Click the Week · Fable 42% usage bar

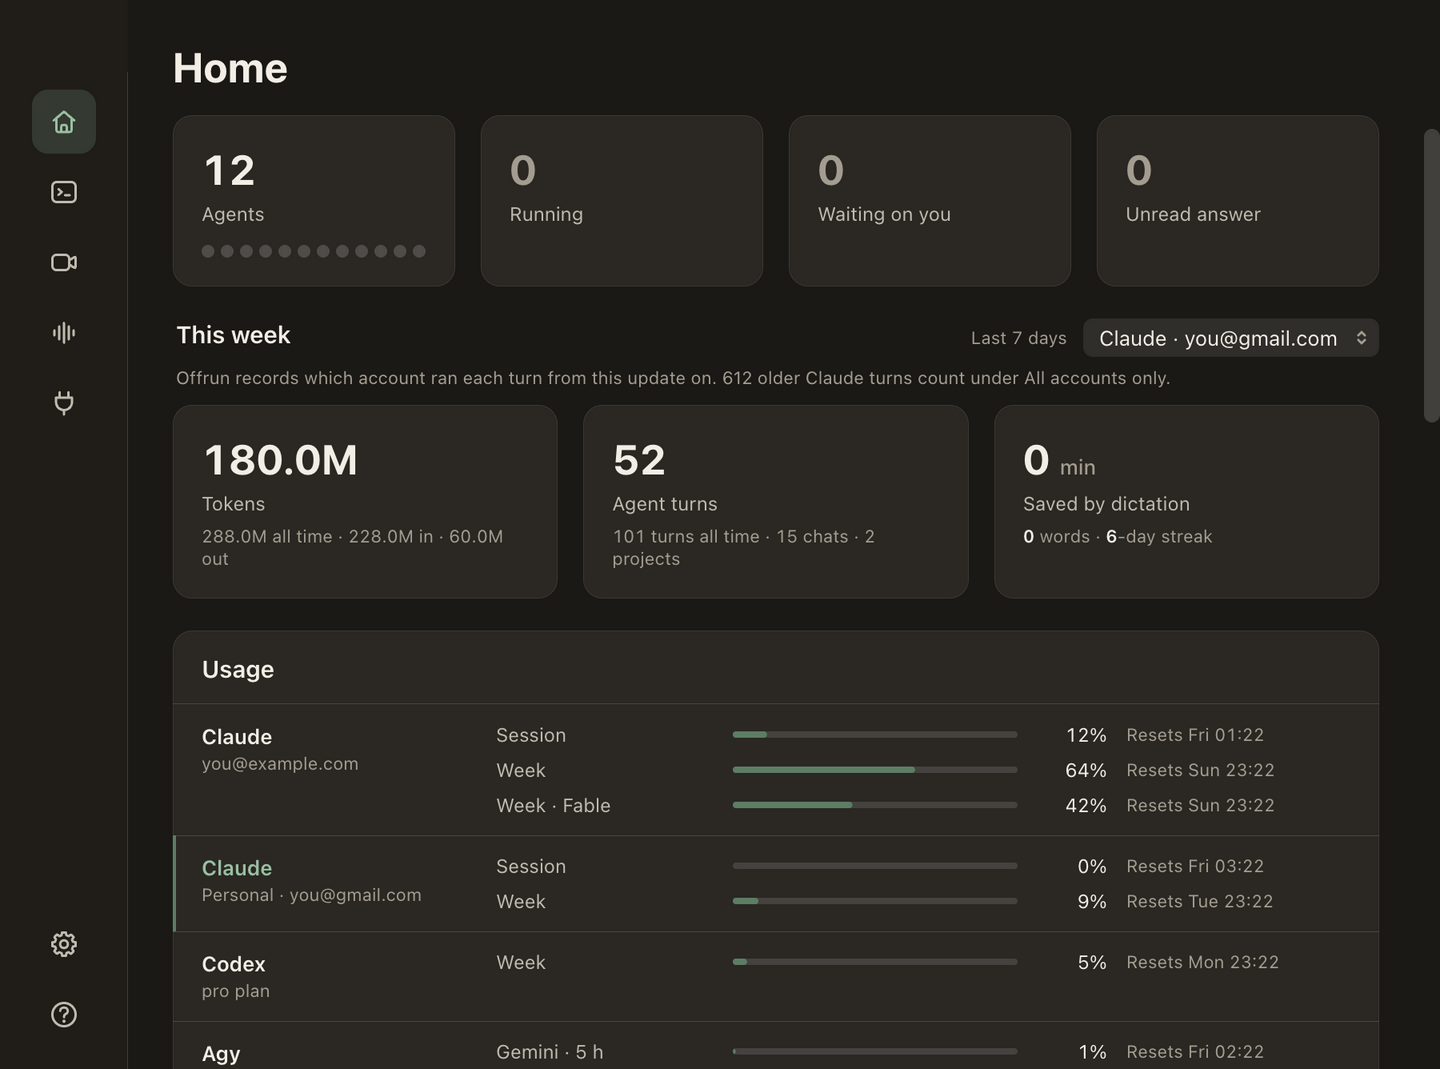coord(875,805)
